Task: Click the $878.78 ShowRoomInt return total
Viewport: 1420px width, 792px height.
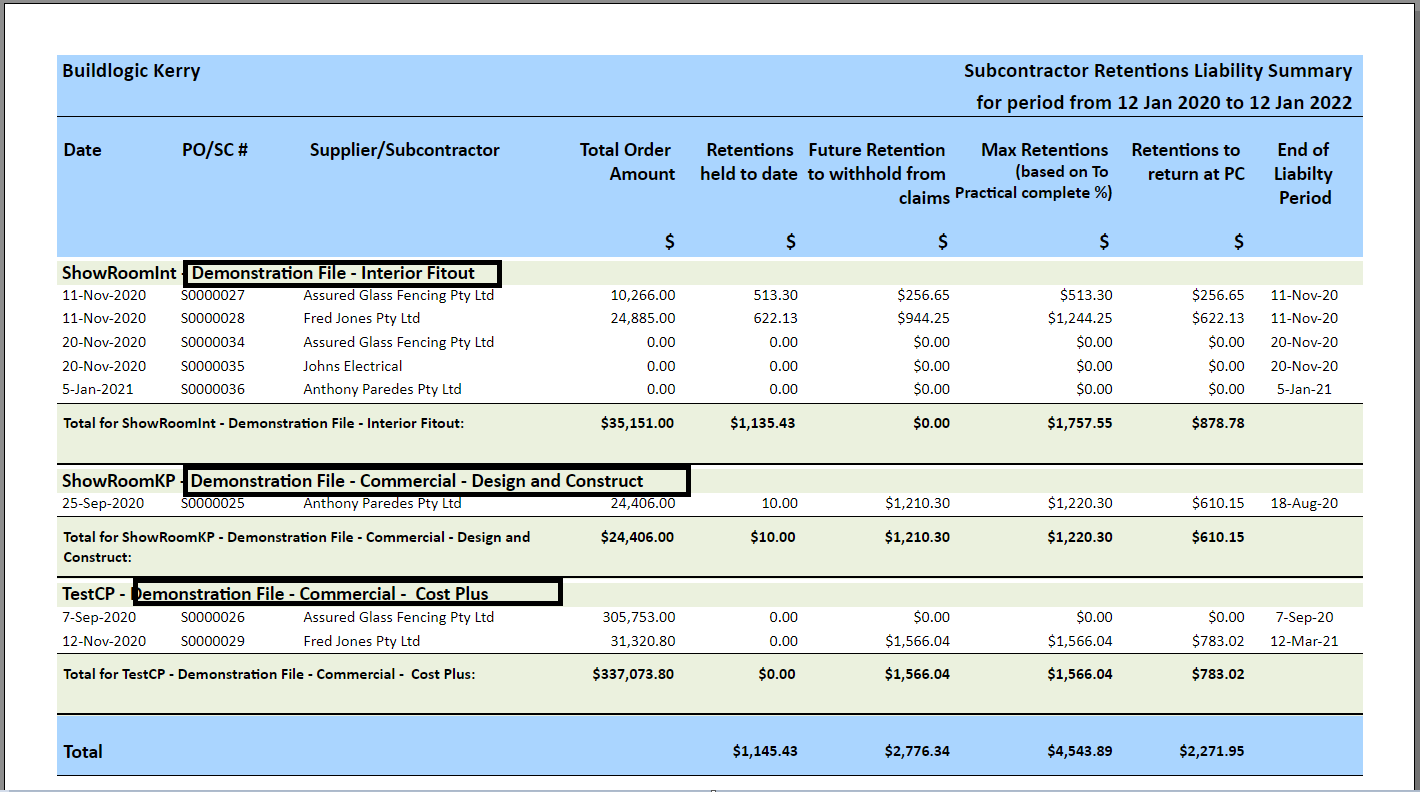Action: (1218, 423)
